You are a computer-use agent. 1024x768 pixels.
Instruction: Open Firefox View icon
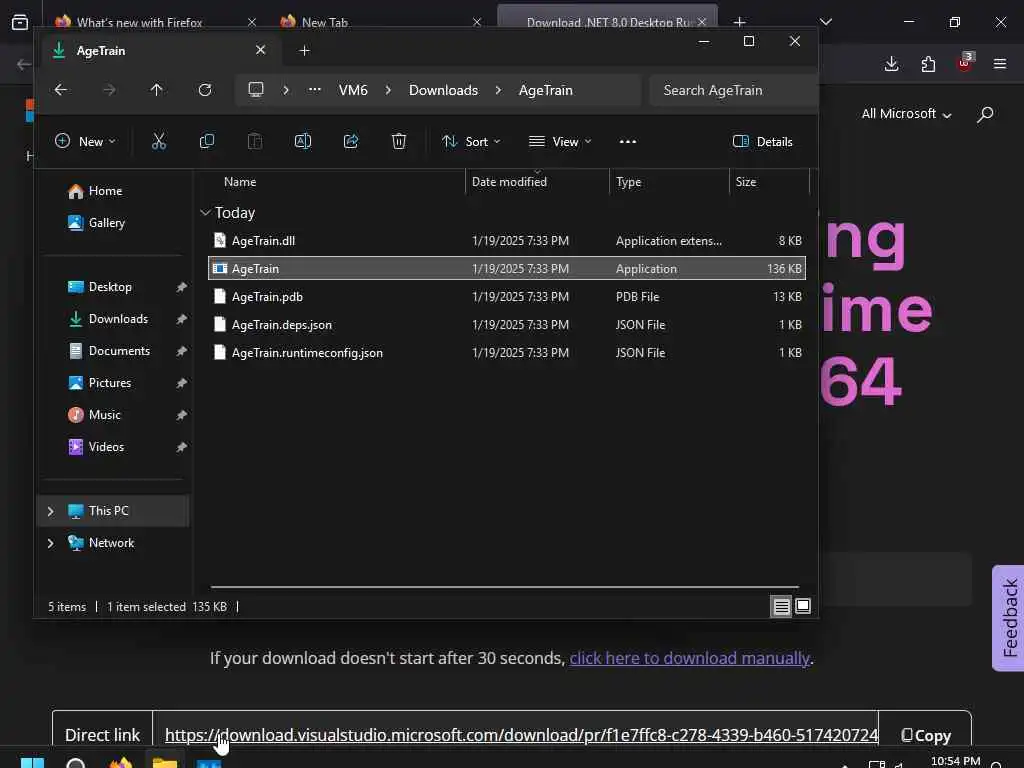click(20, 22)
